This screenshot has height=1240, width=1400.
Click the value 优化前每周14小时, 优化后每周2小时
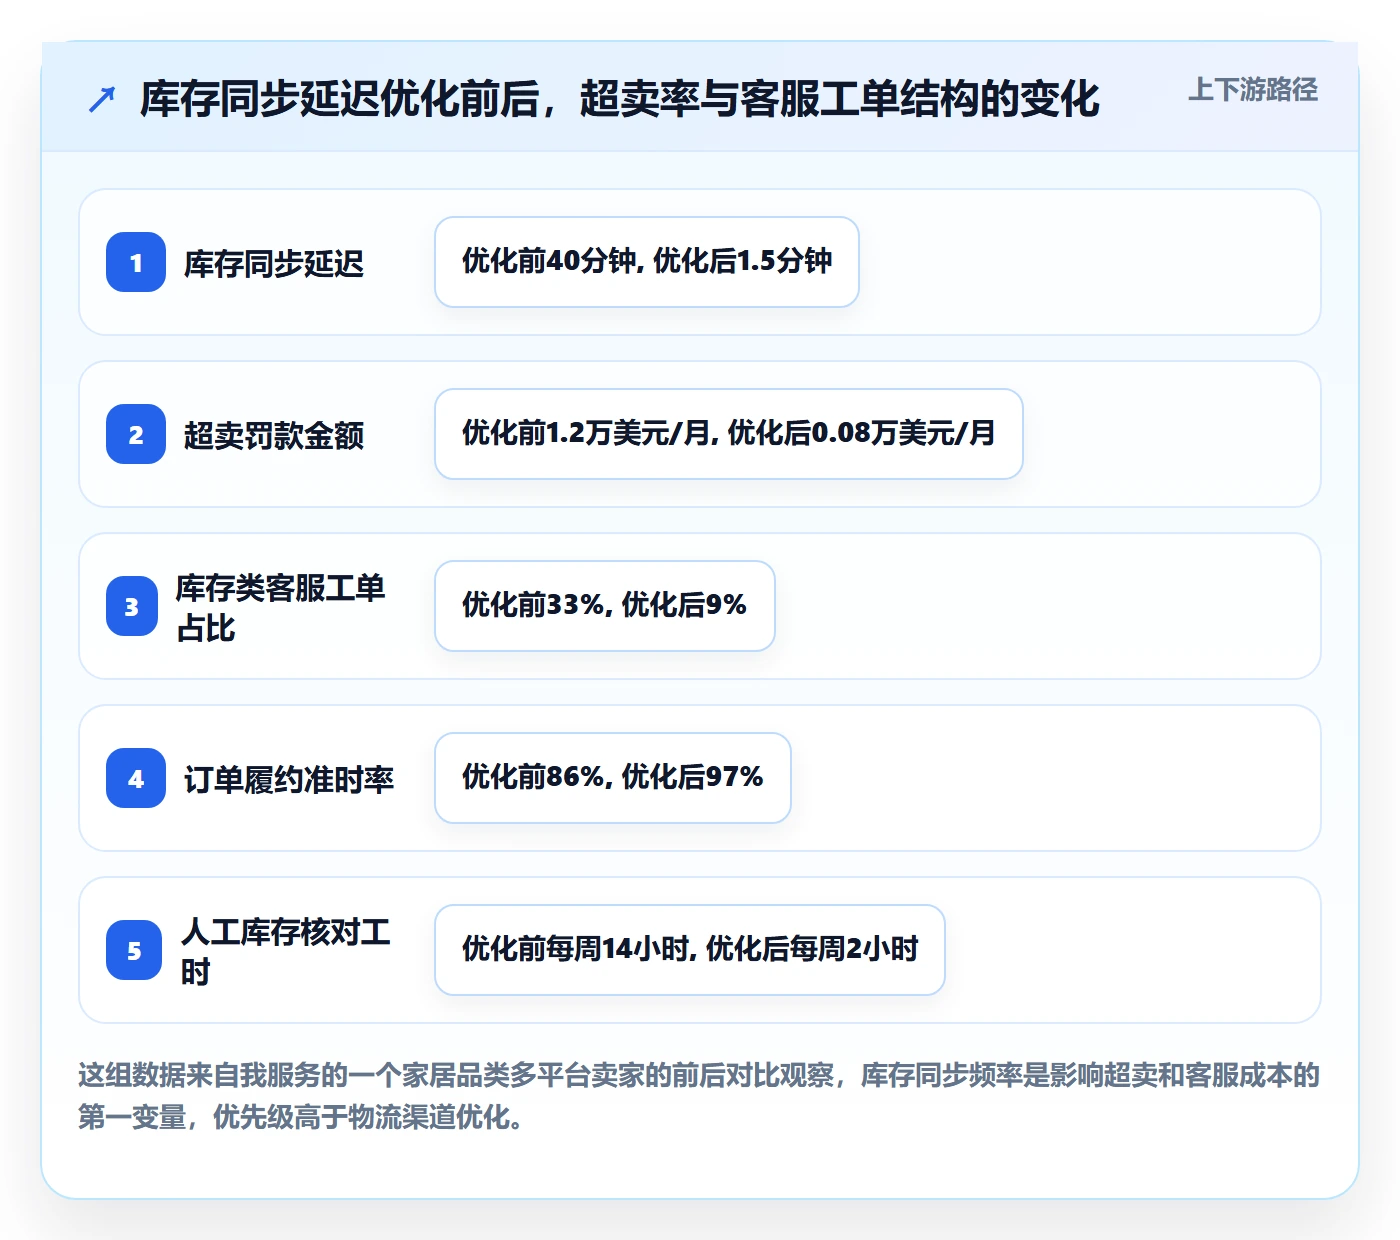coord(690,950)
